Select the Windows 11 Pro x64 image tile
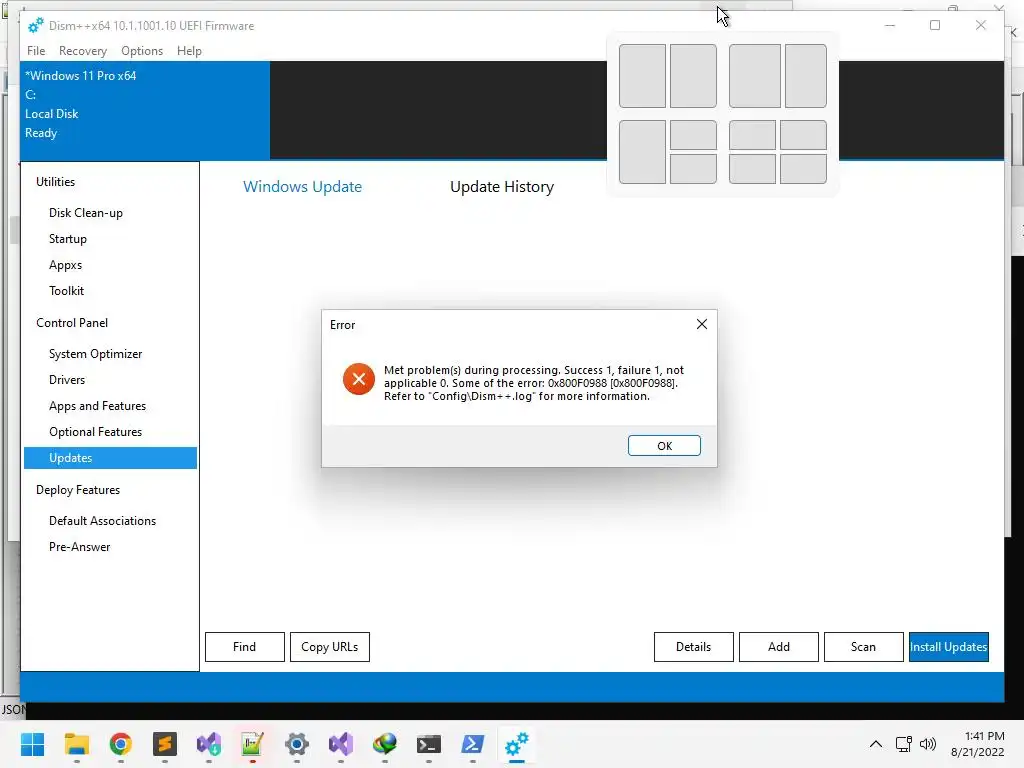This screenshot has height=768, width=1024. (x=145, y=110)
